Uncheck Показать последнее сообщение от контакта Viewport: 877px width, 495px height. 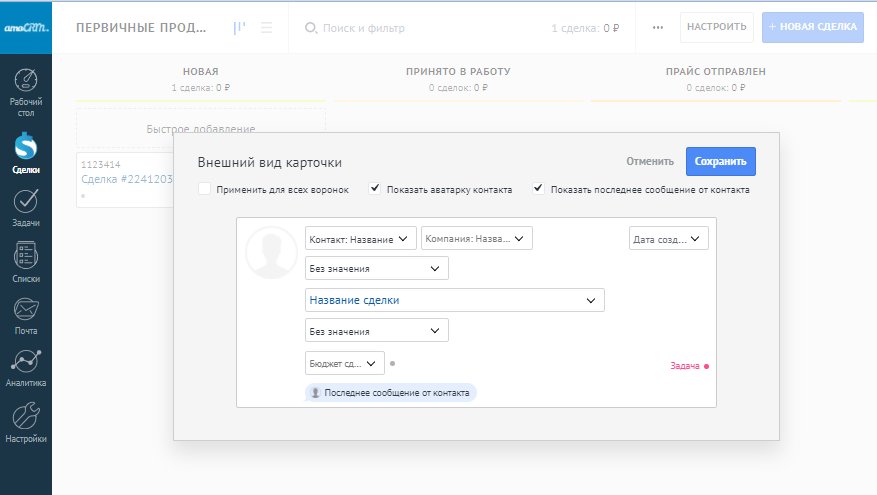(539, 189)
